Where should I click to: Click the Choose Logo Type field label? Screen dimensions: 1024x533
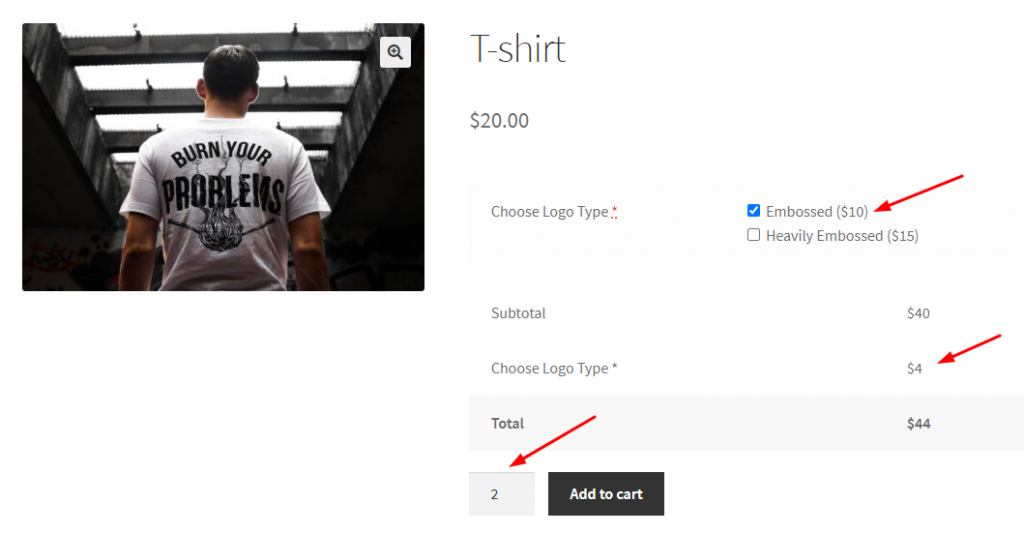[549, 212]
